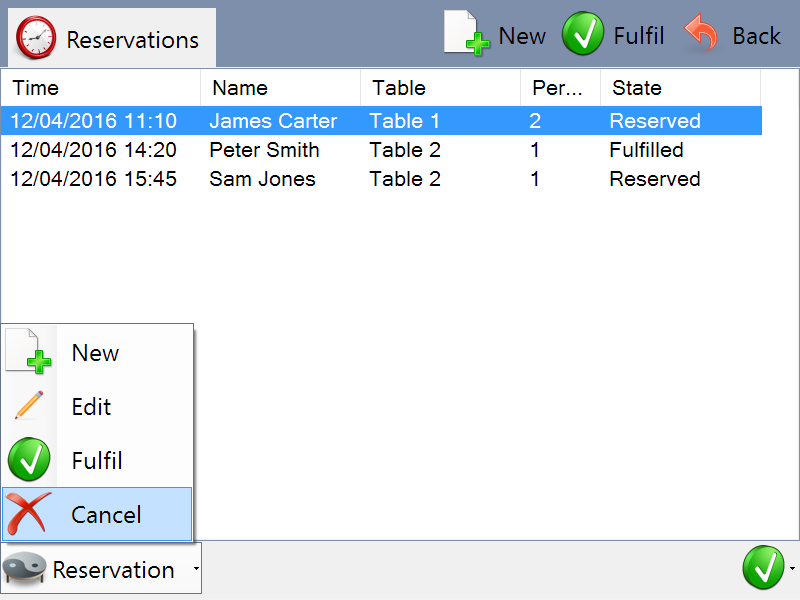
Task: Click the table icon on Reservation button
Action: point(26,569)
